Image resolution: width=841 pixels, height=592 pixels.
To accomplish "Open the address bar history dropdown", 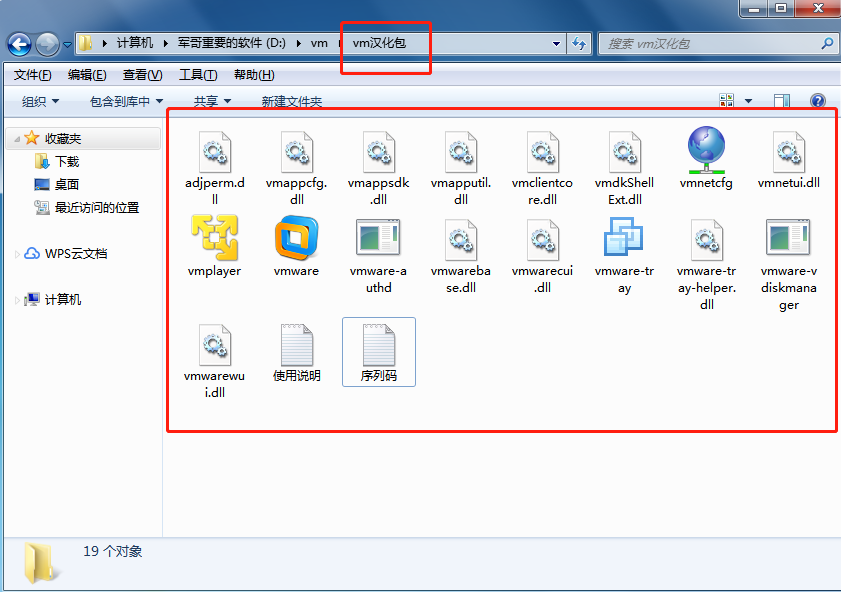I will click(x=557, y=43).
